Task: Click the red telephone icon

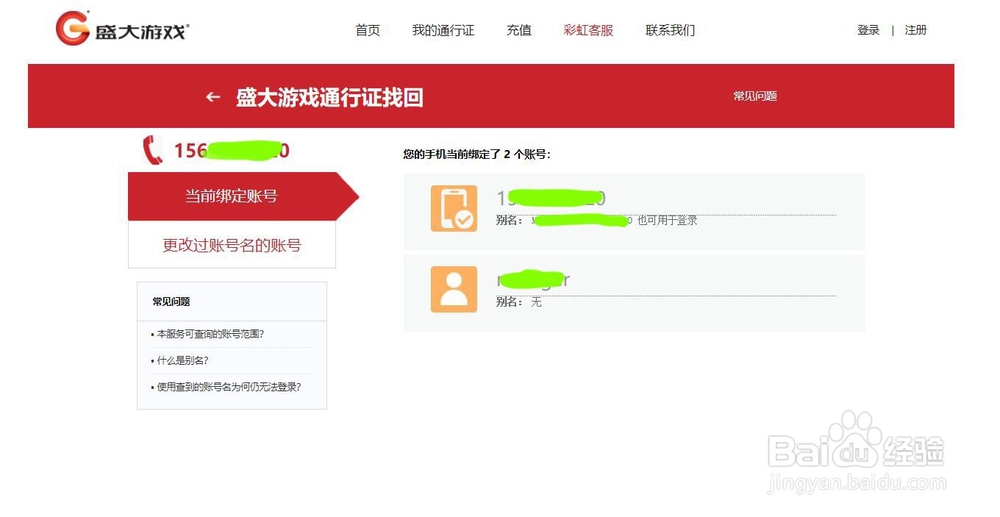Action: [152, 150]
